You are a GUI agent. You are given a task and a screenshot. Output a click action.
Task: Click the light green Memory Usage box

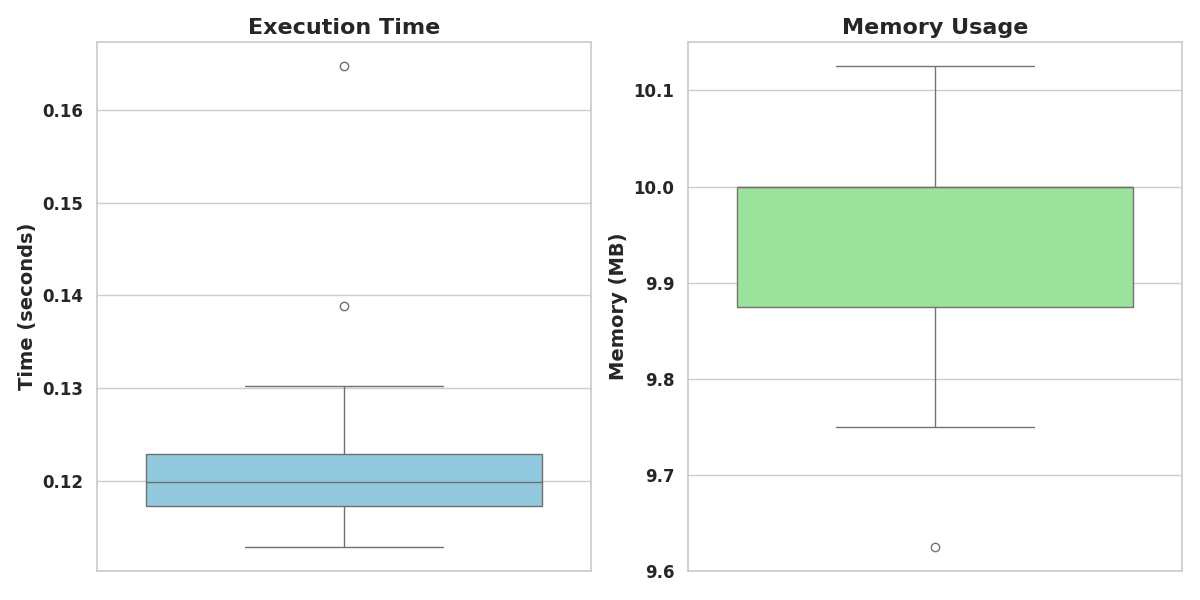[x=935, y=247]
